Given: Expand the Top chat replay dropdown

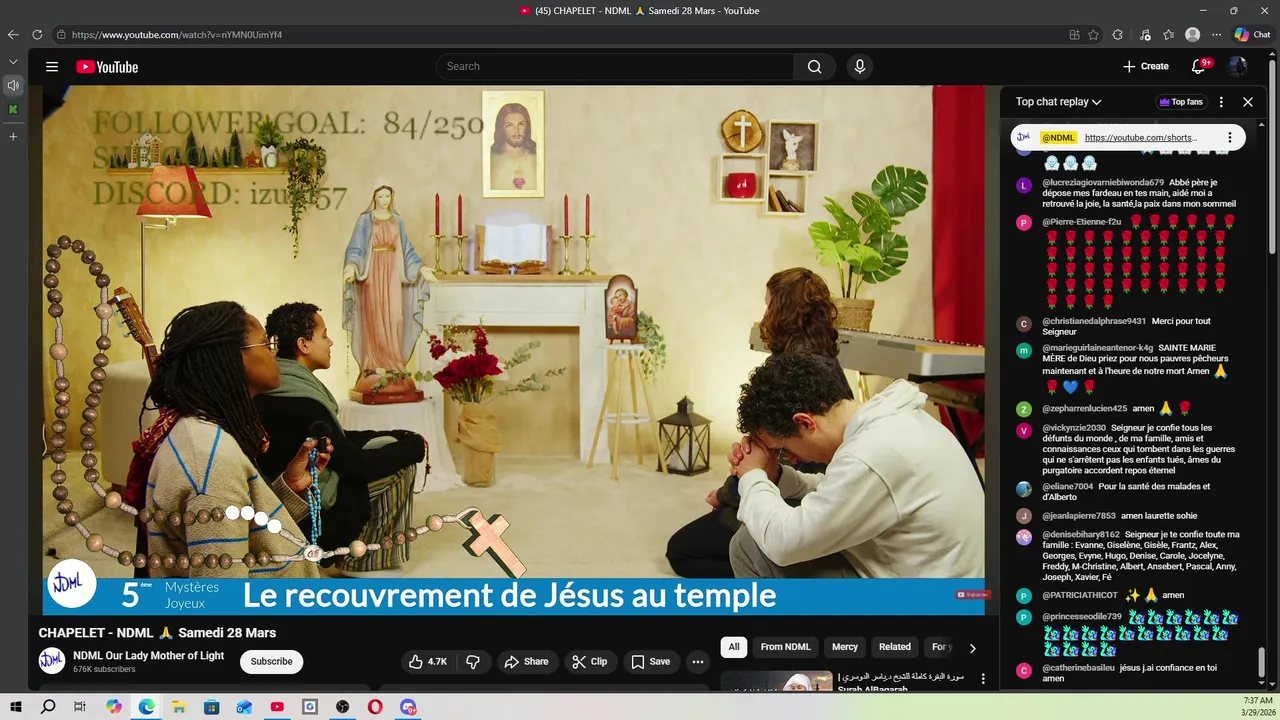Looking at the screenshot, I should [1058, 102].
